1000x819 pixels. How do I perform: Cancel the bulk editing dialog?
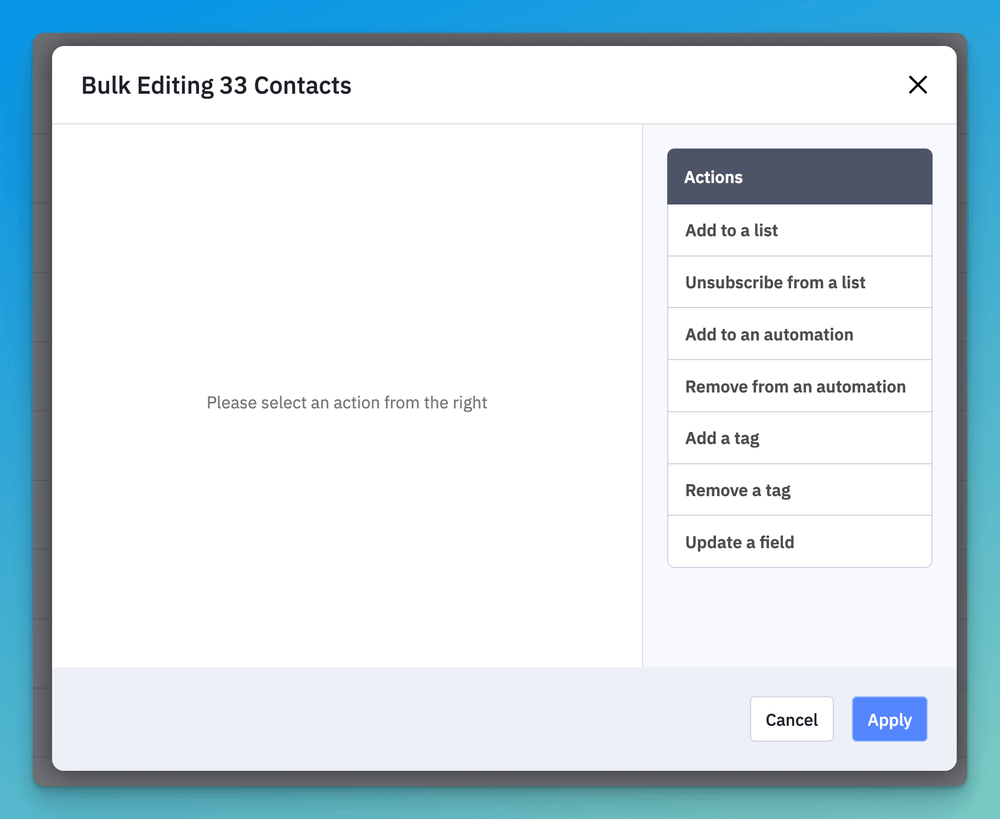coord(791,719)
